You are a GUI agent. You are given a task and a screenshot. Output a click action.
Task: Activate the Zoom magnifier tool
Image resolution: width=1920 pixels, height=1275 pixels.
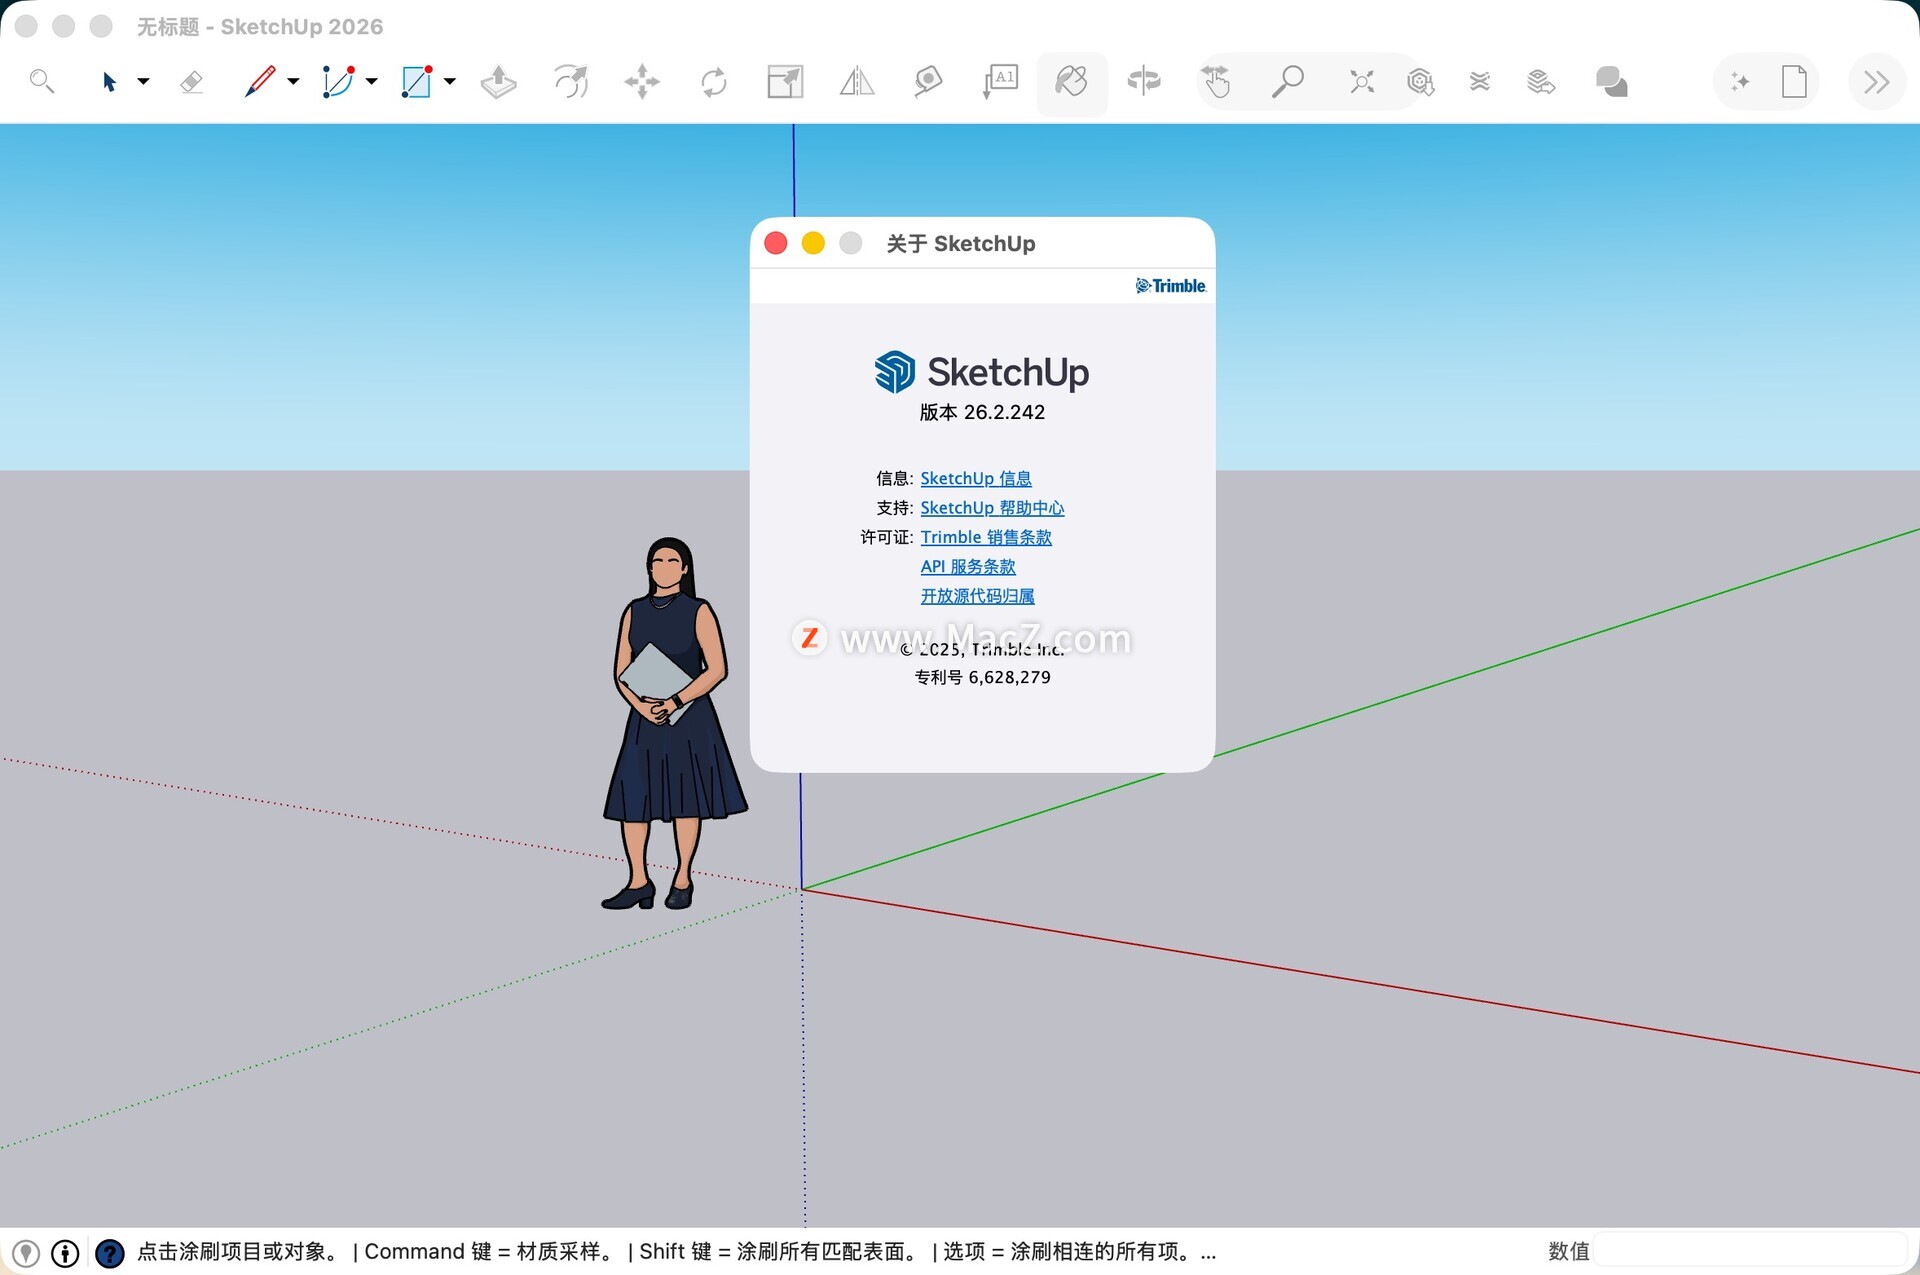pyautogui.click(x=1288, y=81)
